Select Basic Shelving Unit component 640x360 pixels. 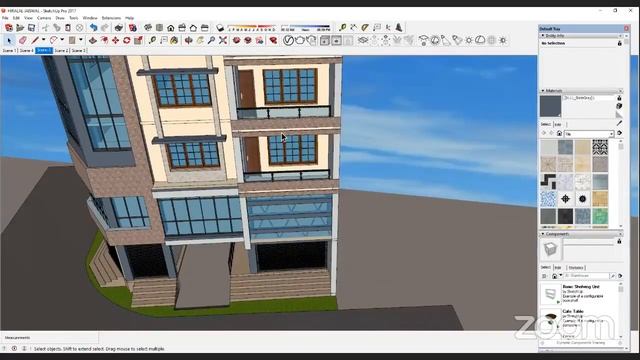tap(580, 293)
